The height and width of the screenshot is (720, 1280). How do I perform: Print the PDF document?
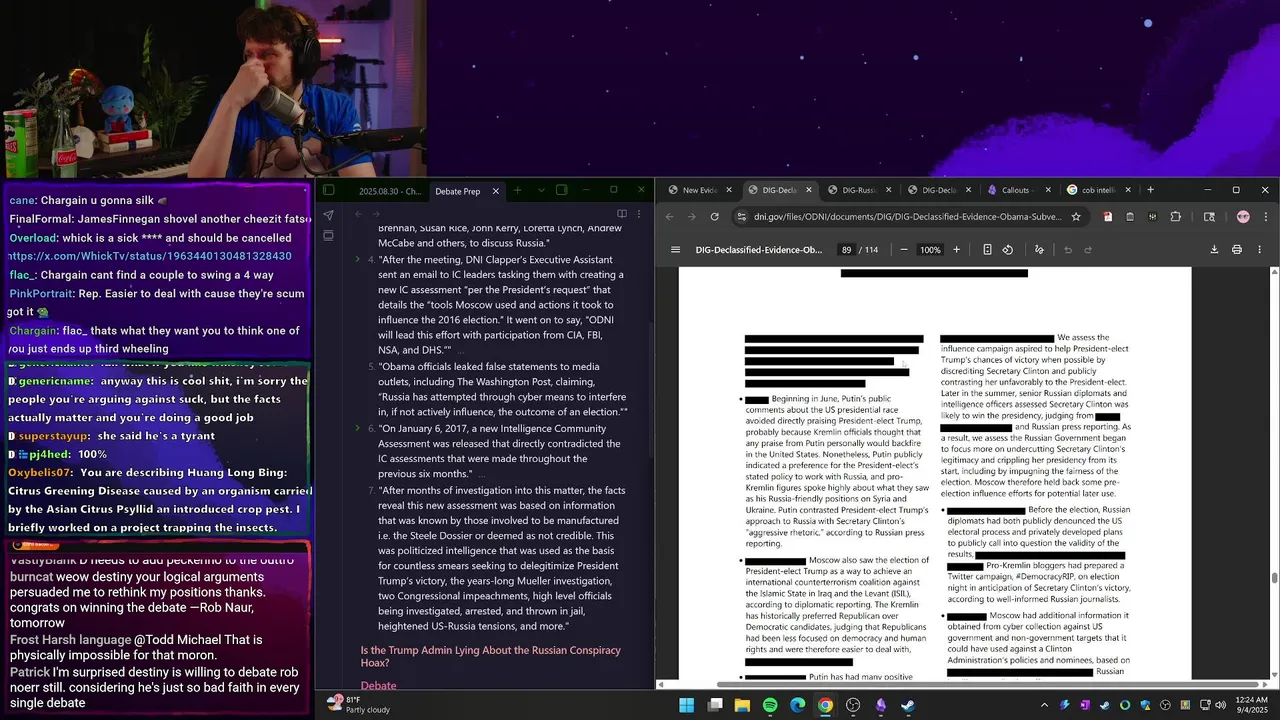point(1237,250)
